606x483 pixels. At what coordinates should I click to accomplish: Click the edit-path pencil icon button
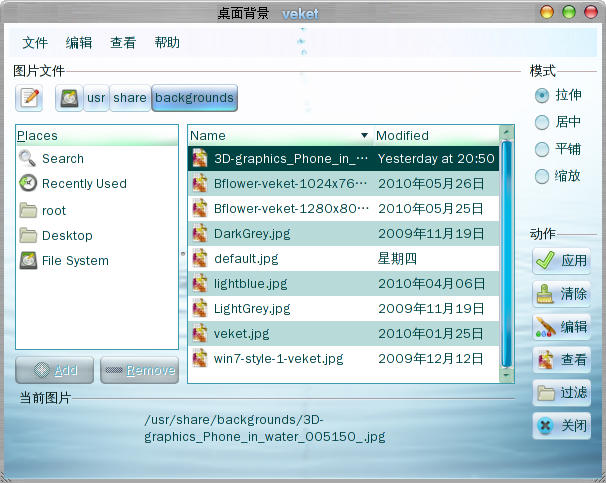click(x=30, y=98)
